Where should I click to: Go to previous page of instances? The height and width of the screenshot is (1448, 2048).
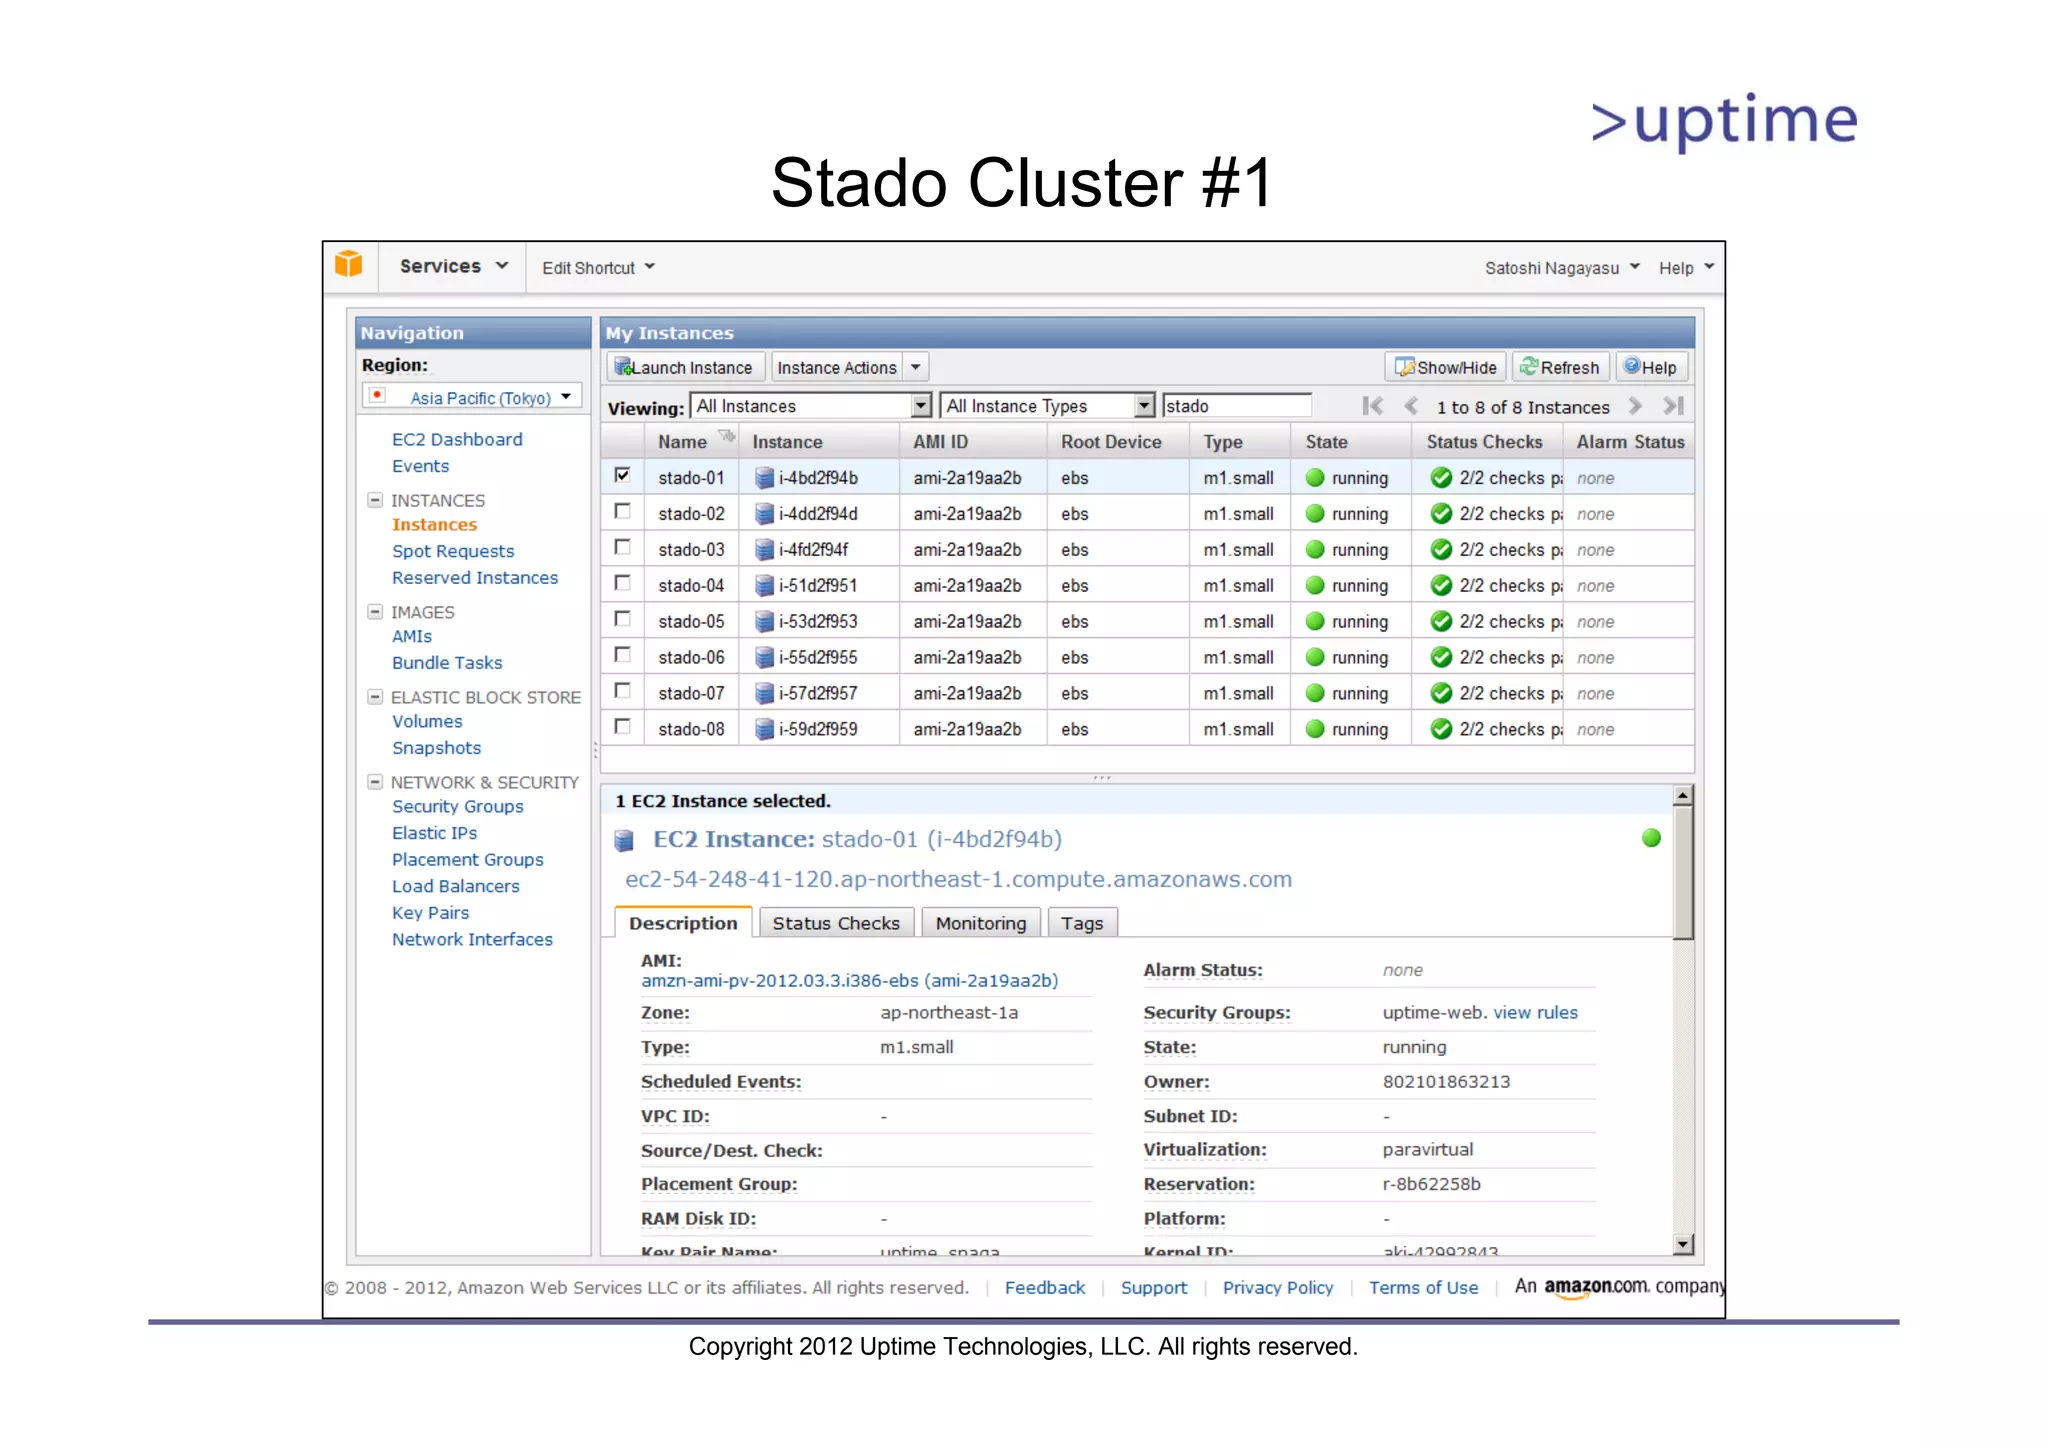[x=1411, y=406]
